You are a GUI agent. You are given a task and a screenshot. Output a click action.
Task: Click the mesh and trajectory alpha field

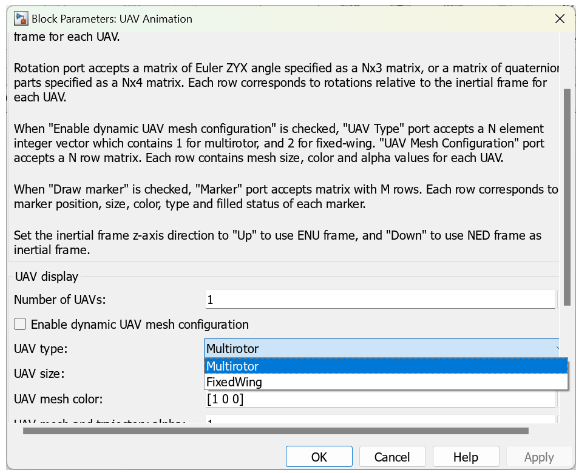pyautogui.click(x=380, y=420)
